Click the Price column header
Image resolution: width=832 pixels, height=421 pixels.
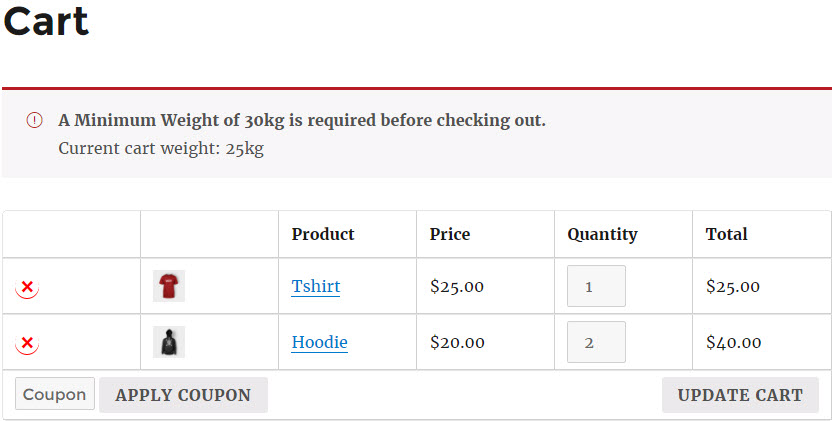(x=449, y=234)
